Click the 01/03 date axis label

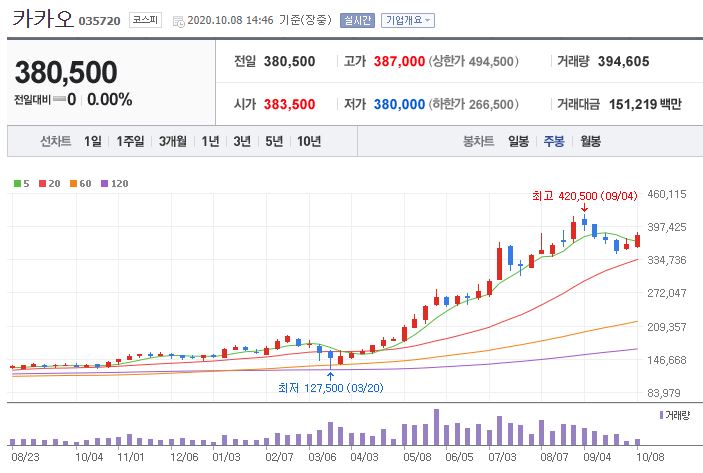tap(226, 457)
